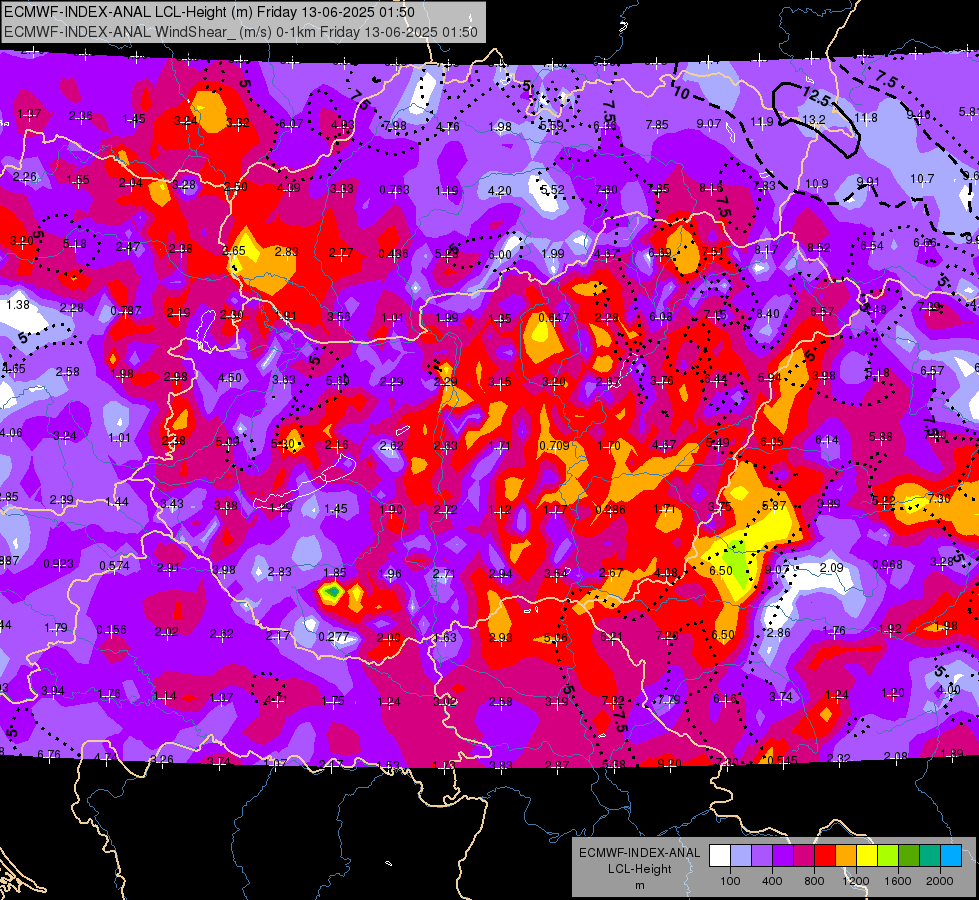Click the 0.923 wind shear value

(58, 563)
